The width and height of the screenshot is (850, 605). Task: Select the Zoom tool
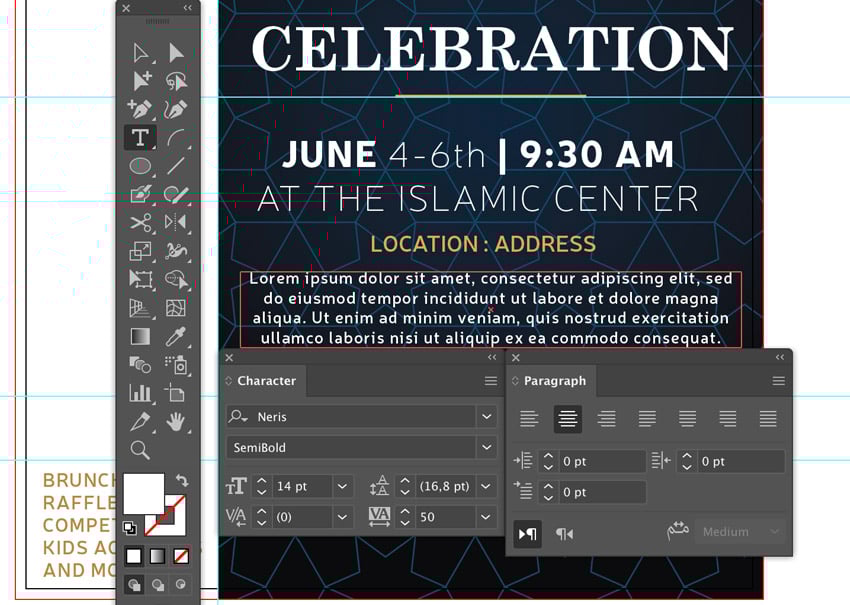(140, 451)
